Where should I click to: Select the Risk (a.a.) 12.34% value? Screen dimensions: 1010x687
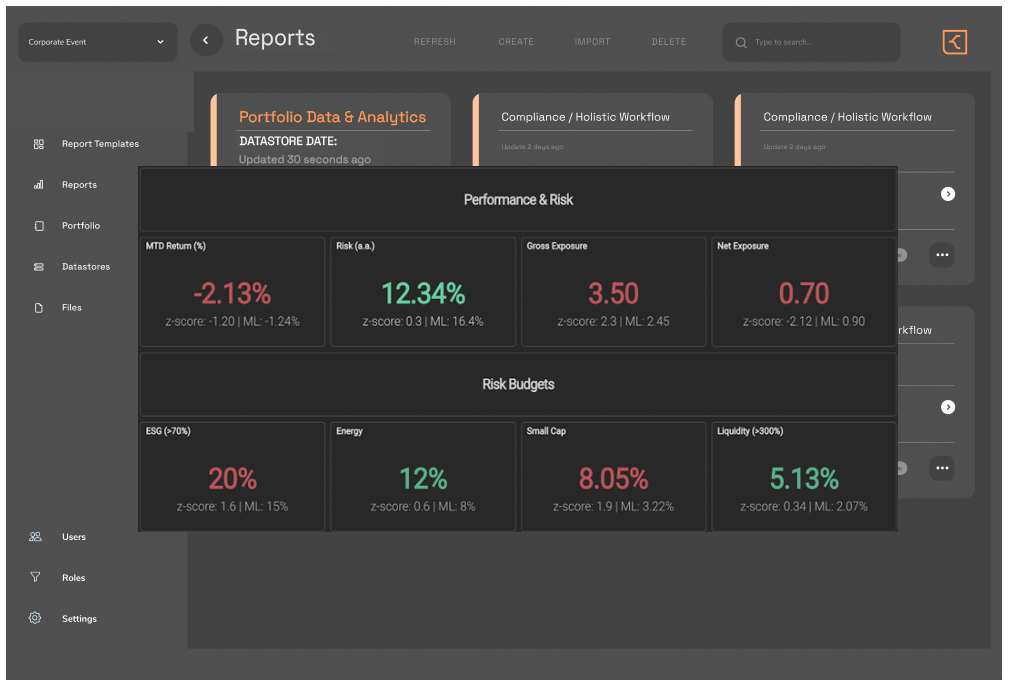tap(423, 294)
